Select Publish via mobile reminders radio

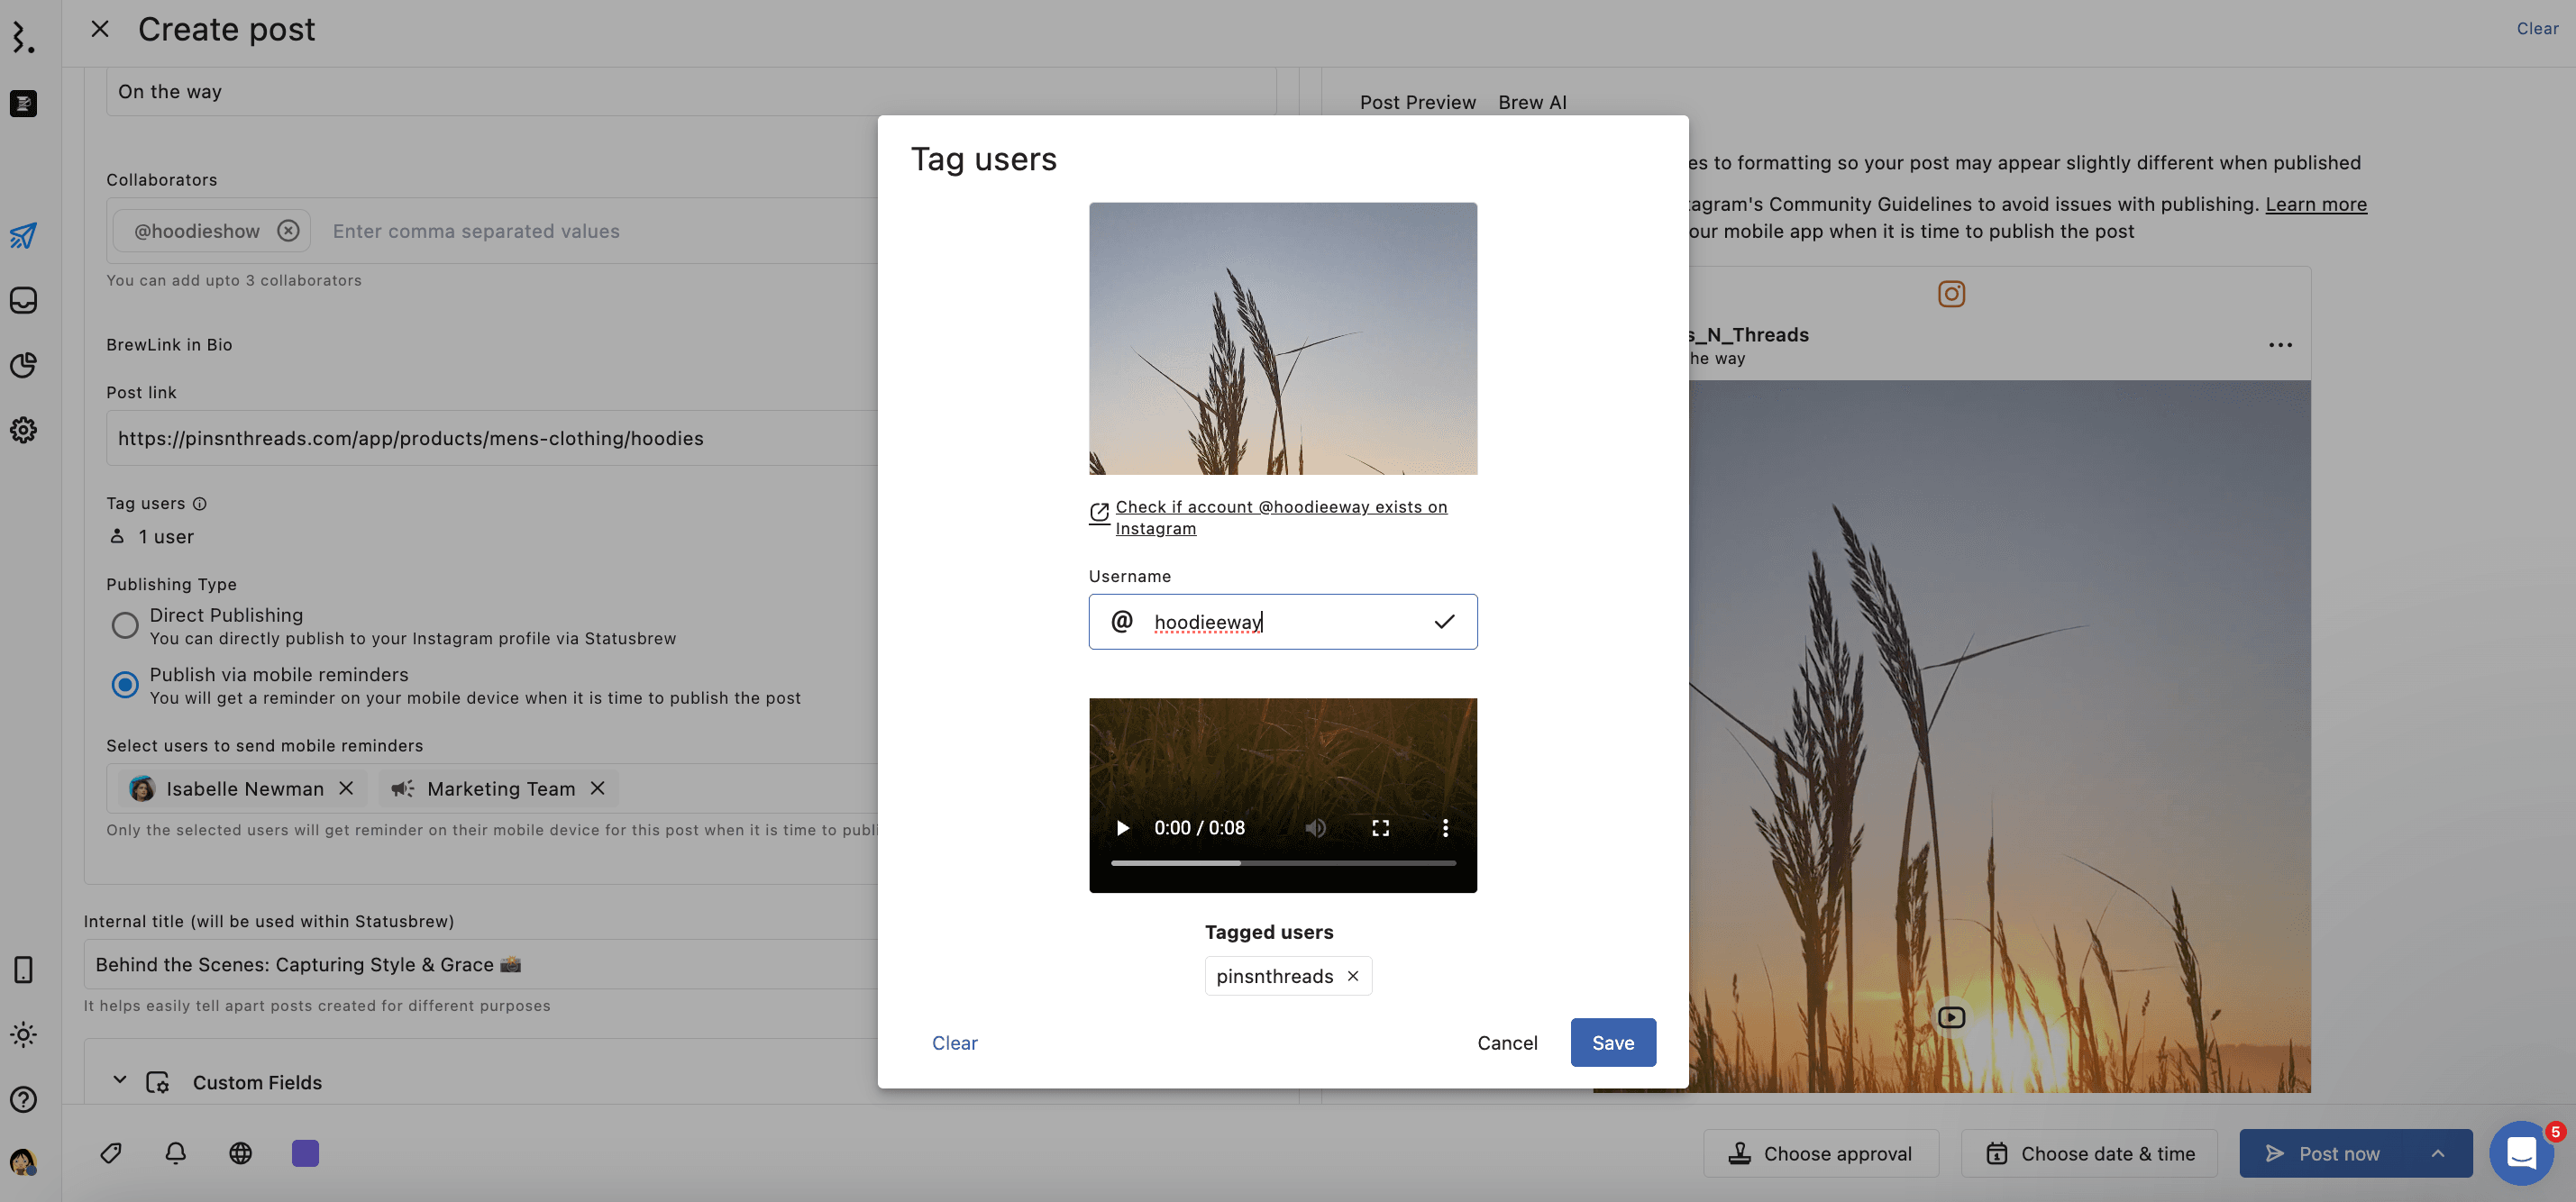[x=125, y=685]
